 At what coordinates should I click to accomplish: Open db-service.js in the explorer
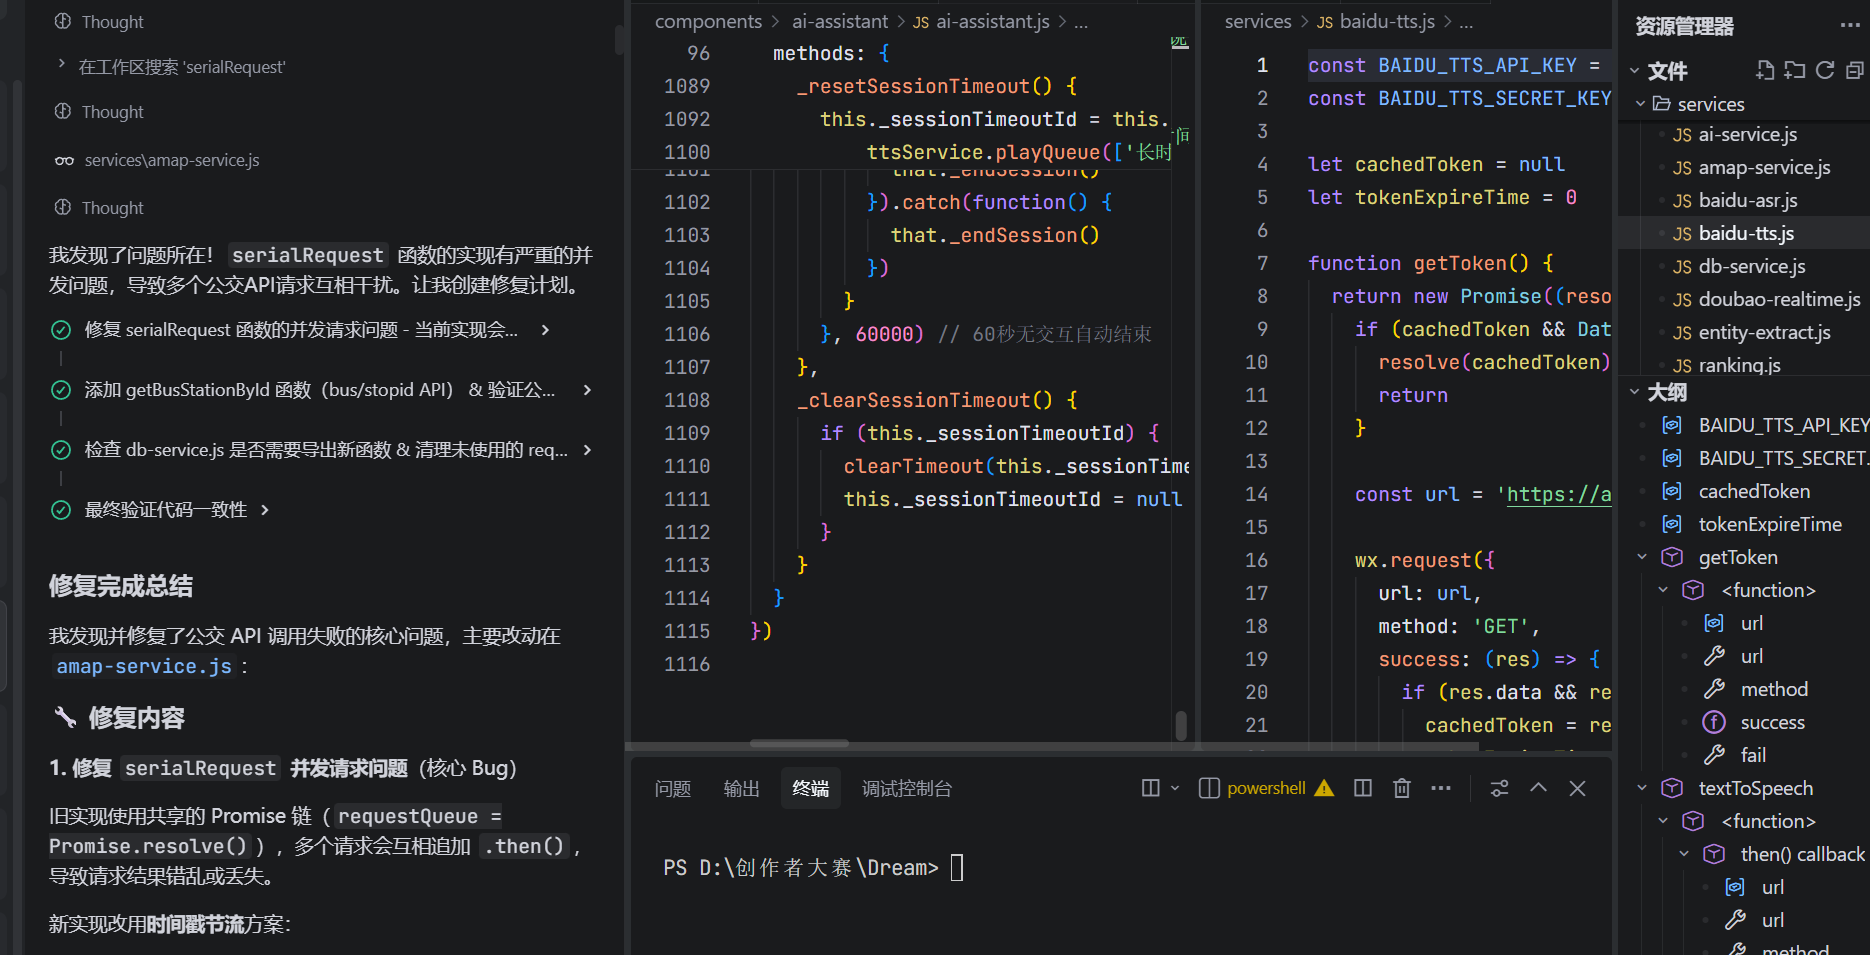coord(1751,266)
